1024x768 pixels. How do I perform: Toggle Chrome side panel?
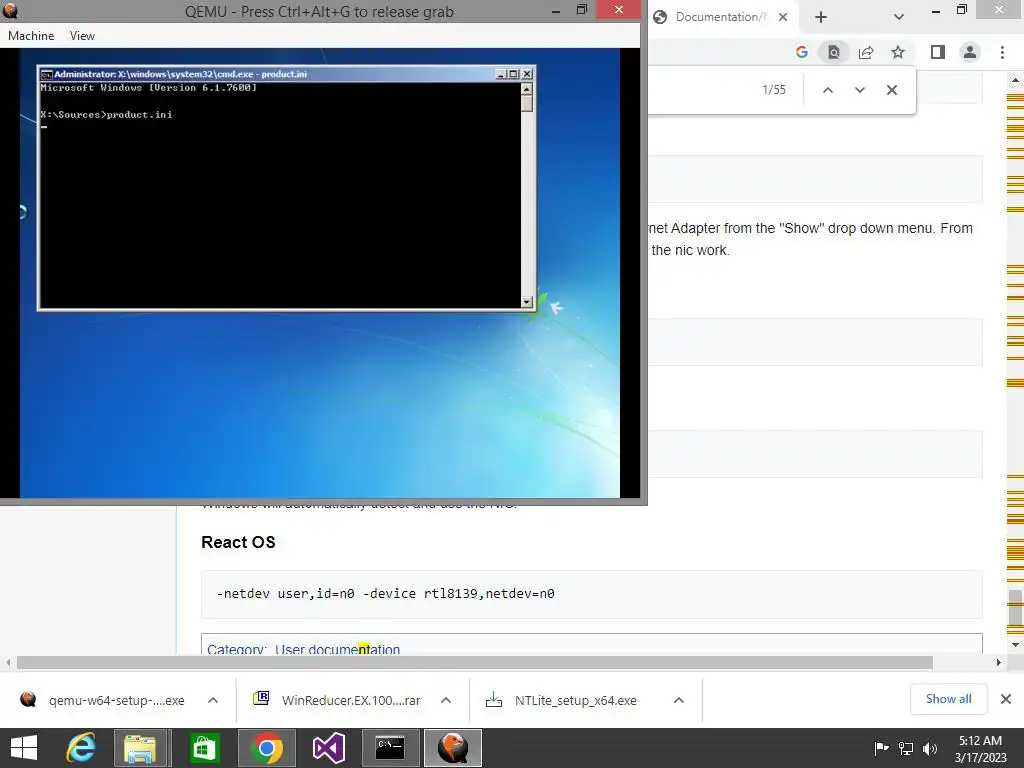coord(938,52)
